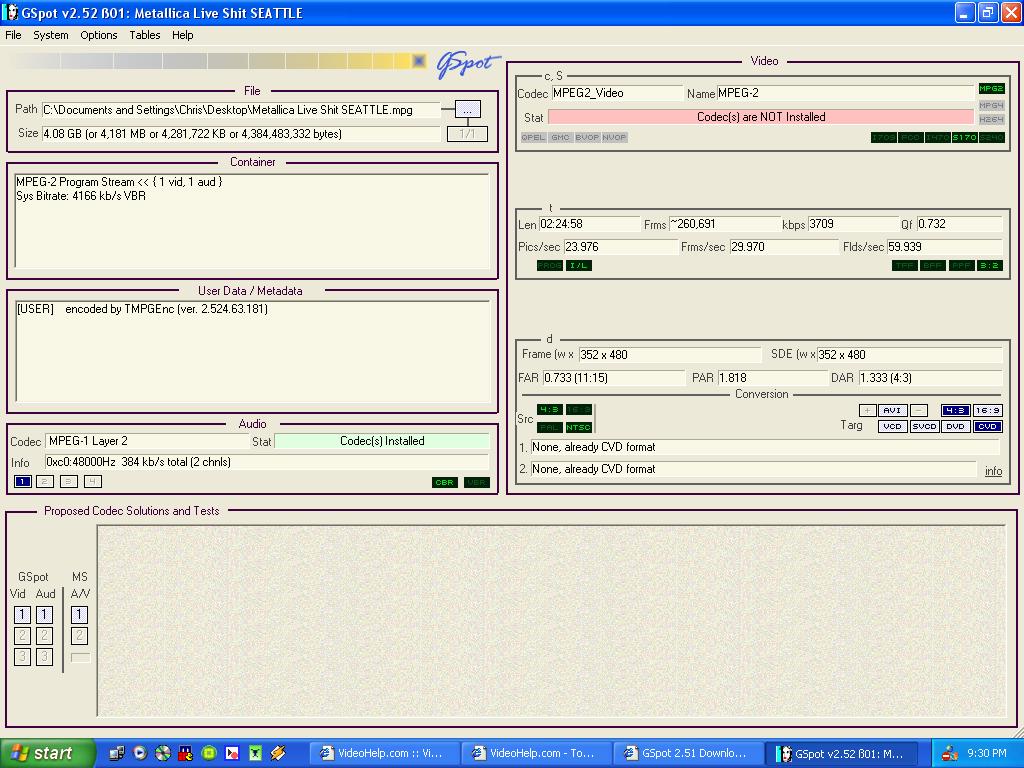Open the Windows Start menu

tap(47, 753)
